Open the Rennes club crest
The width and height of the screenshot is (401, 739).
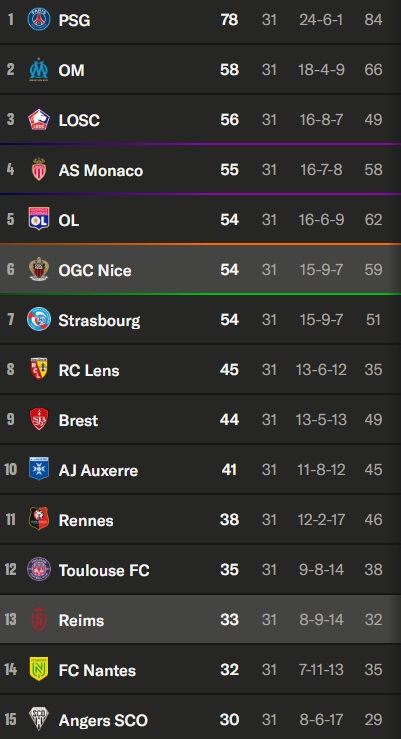pyautogui.click(x=39, y=519)
